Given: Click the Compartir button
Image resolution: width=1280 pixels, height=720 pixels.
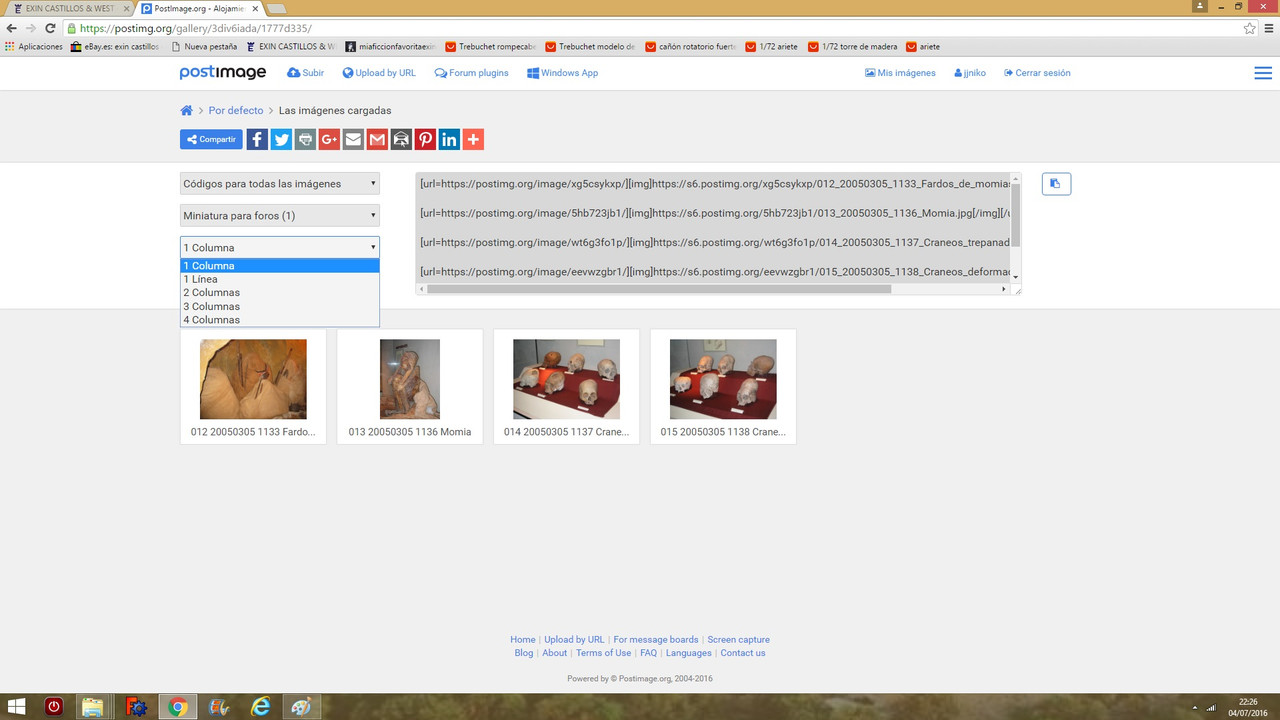Looking at the screenshot, I should point(211,140).
